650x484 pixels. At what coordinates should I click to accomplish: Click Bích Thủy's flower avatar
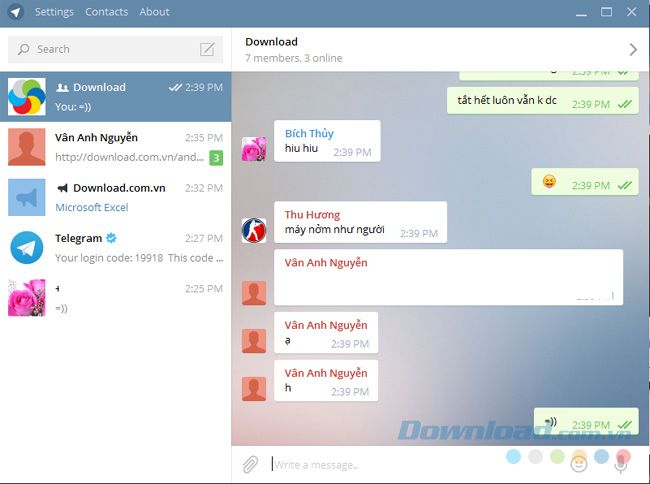click(x=254, y=149)
